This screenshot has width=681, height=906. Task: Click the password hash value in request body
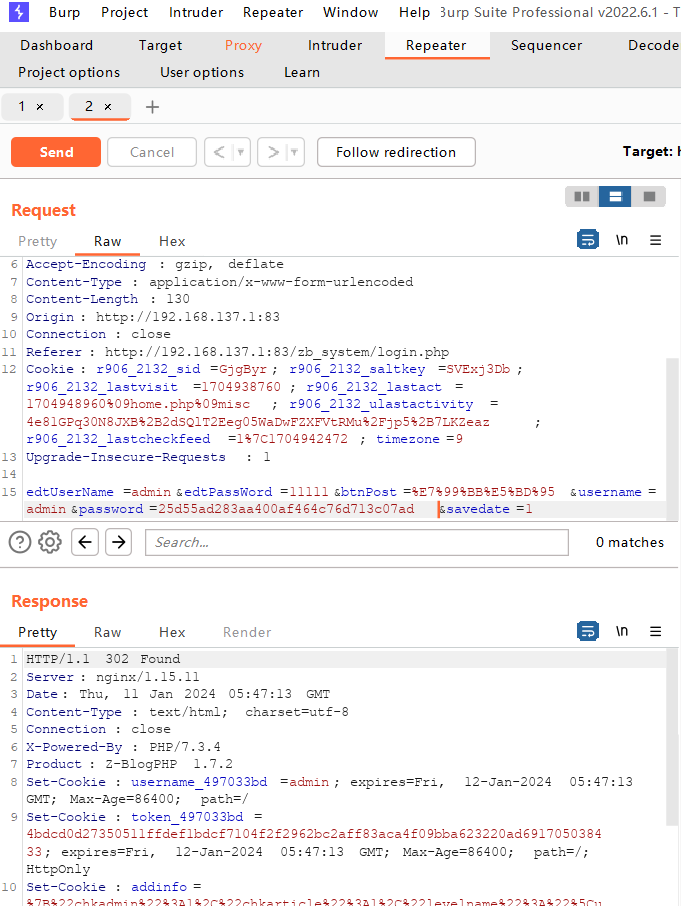(x=286, y=509)
